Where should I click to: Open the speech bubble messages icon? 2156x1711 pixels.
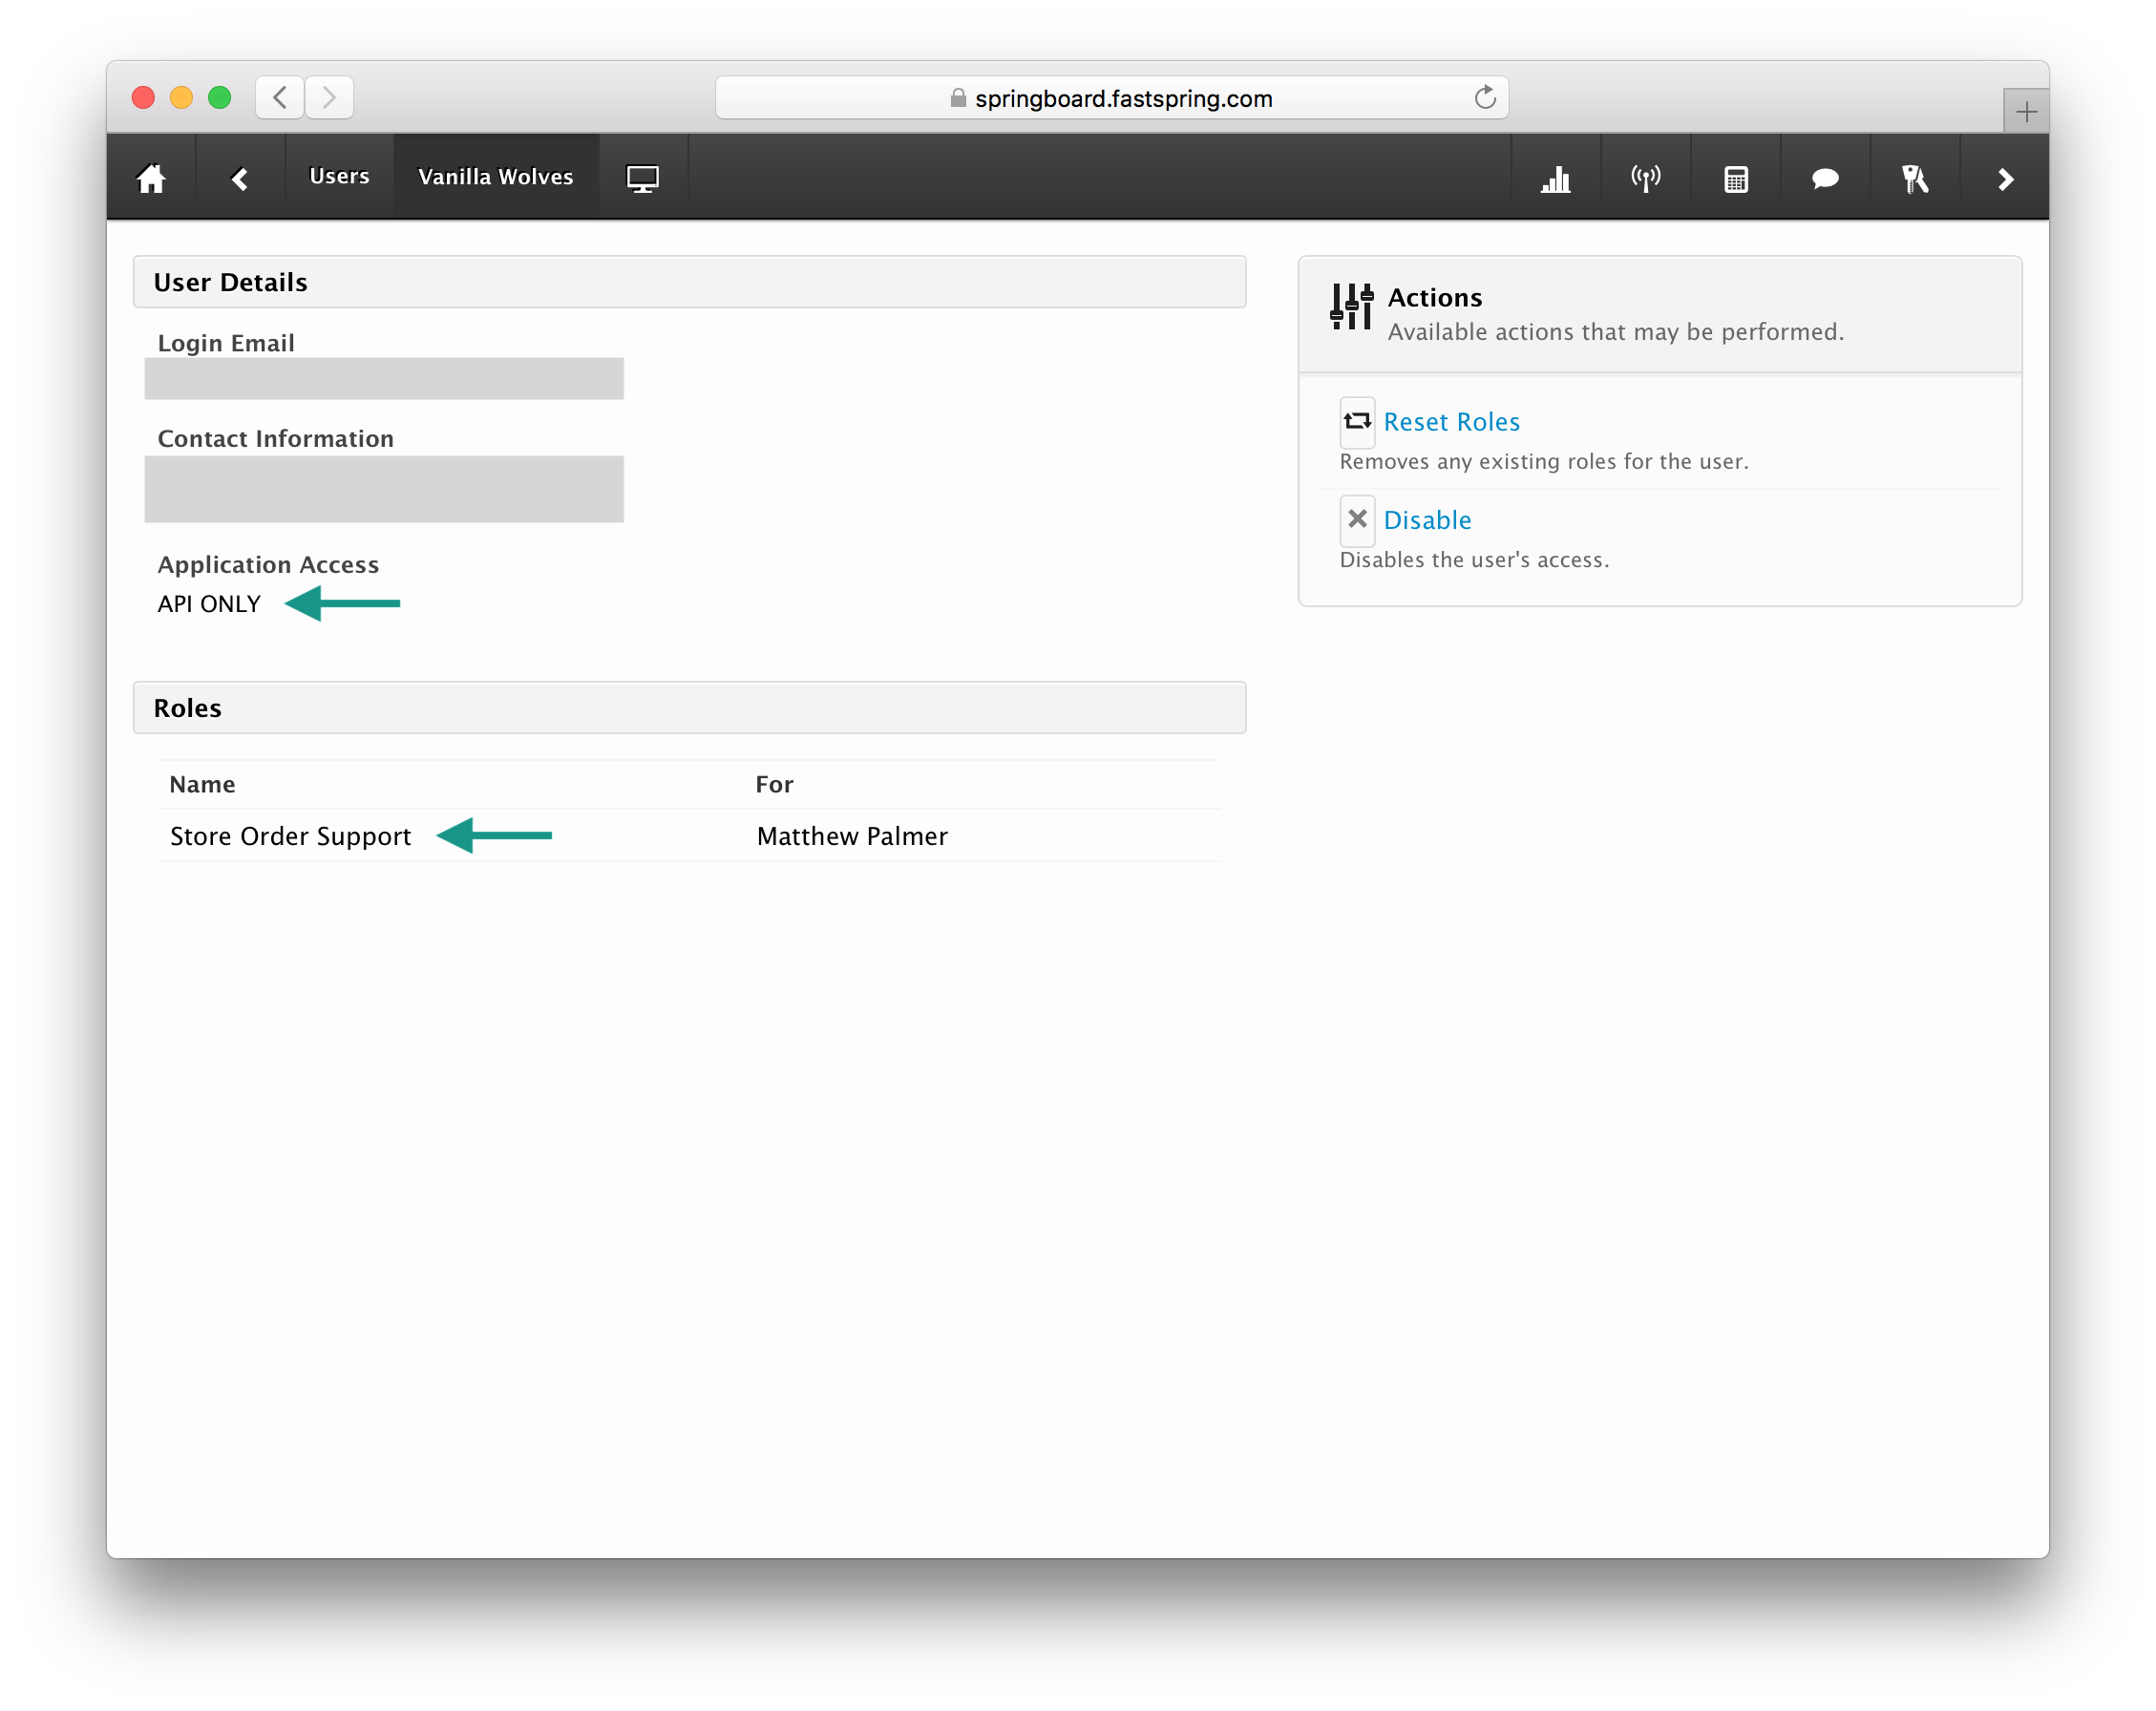[1825, 178]
